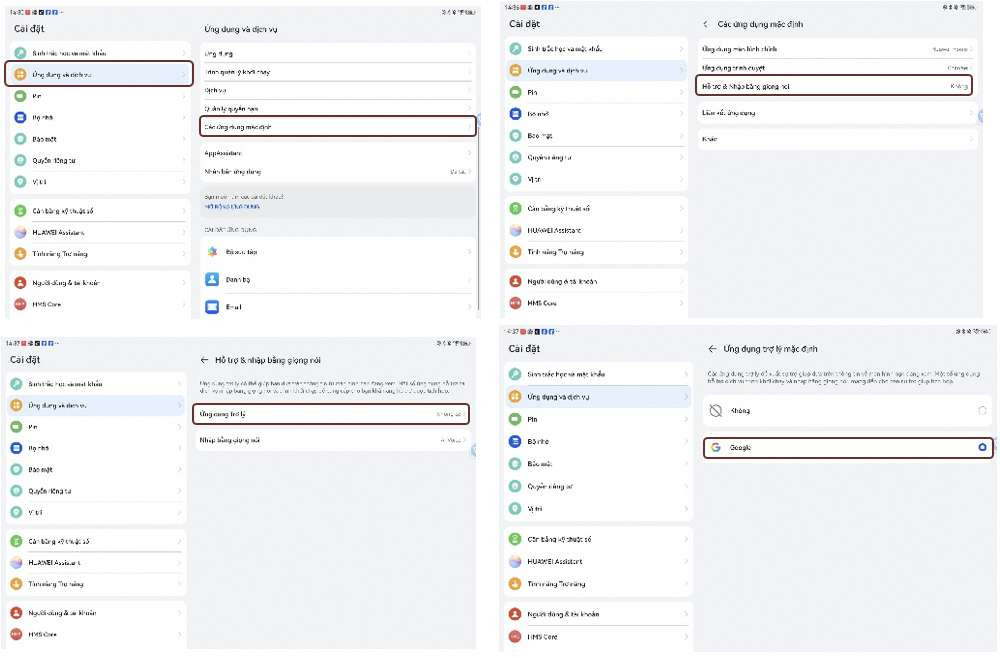Image resolution: width=1000 pixels, height=658 pixels.
Task: Select the Google radio button
Action: coord(982,448)
